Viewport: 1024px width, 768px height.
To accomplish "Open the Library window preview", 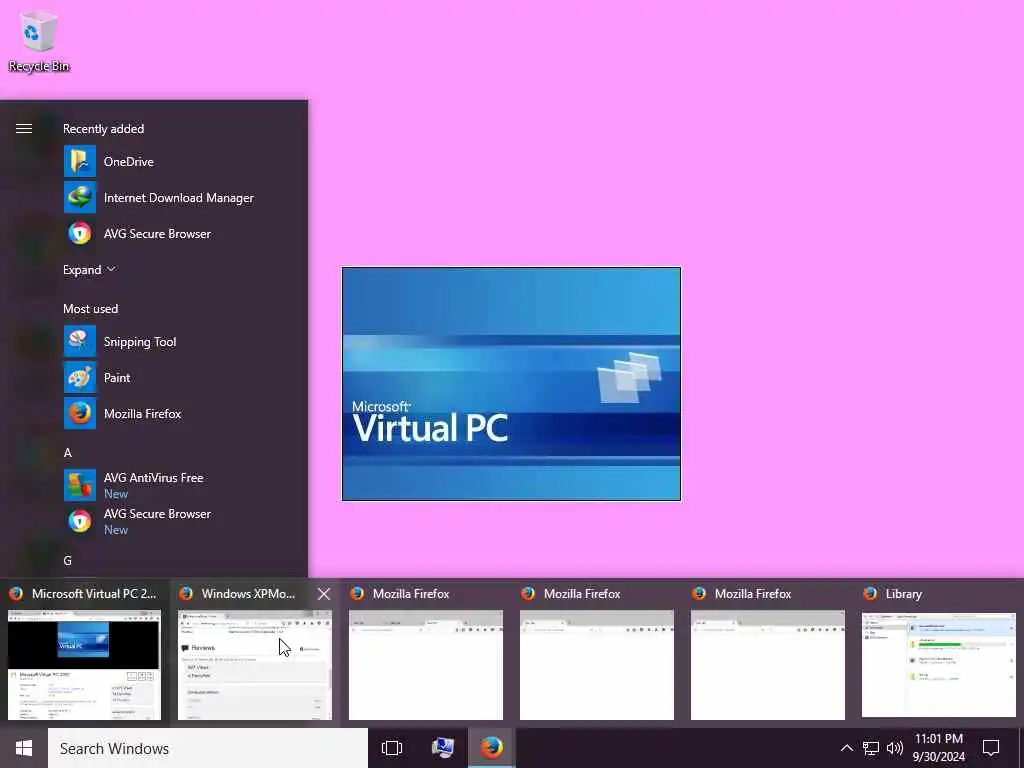I will click(x=939, y=653).
